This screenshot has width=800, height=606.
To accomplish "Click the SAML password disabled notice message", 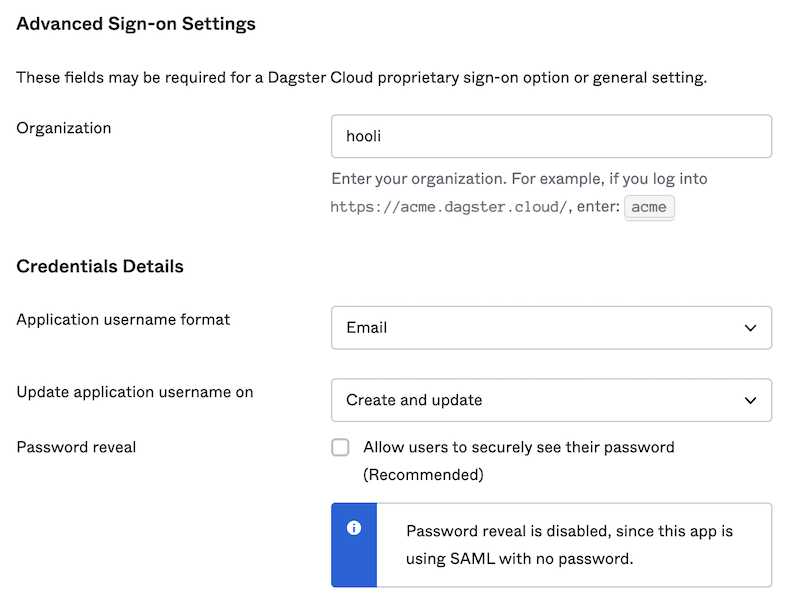I will pos(575,545).
